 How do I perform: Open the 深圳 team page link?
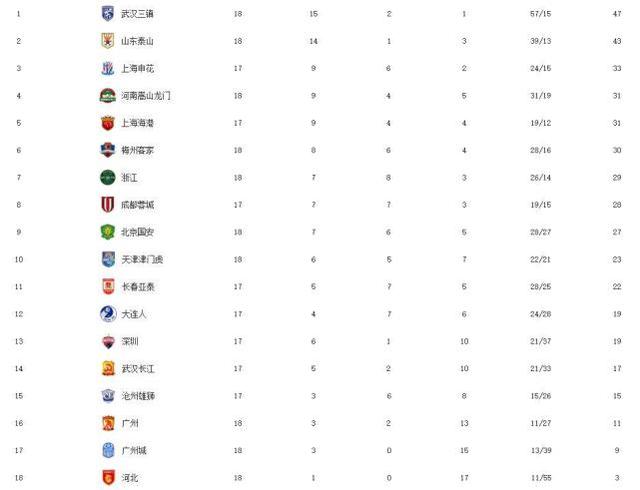130,341
